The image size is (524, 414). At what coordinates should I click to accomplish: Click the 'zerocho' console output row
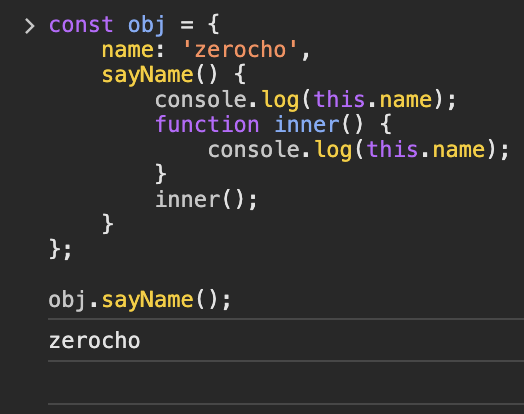[x=286, y=340]
